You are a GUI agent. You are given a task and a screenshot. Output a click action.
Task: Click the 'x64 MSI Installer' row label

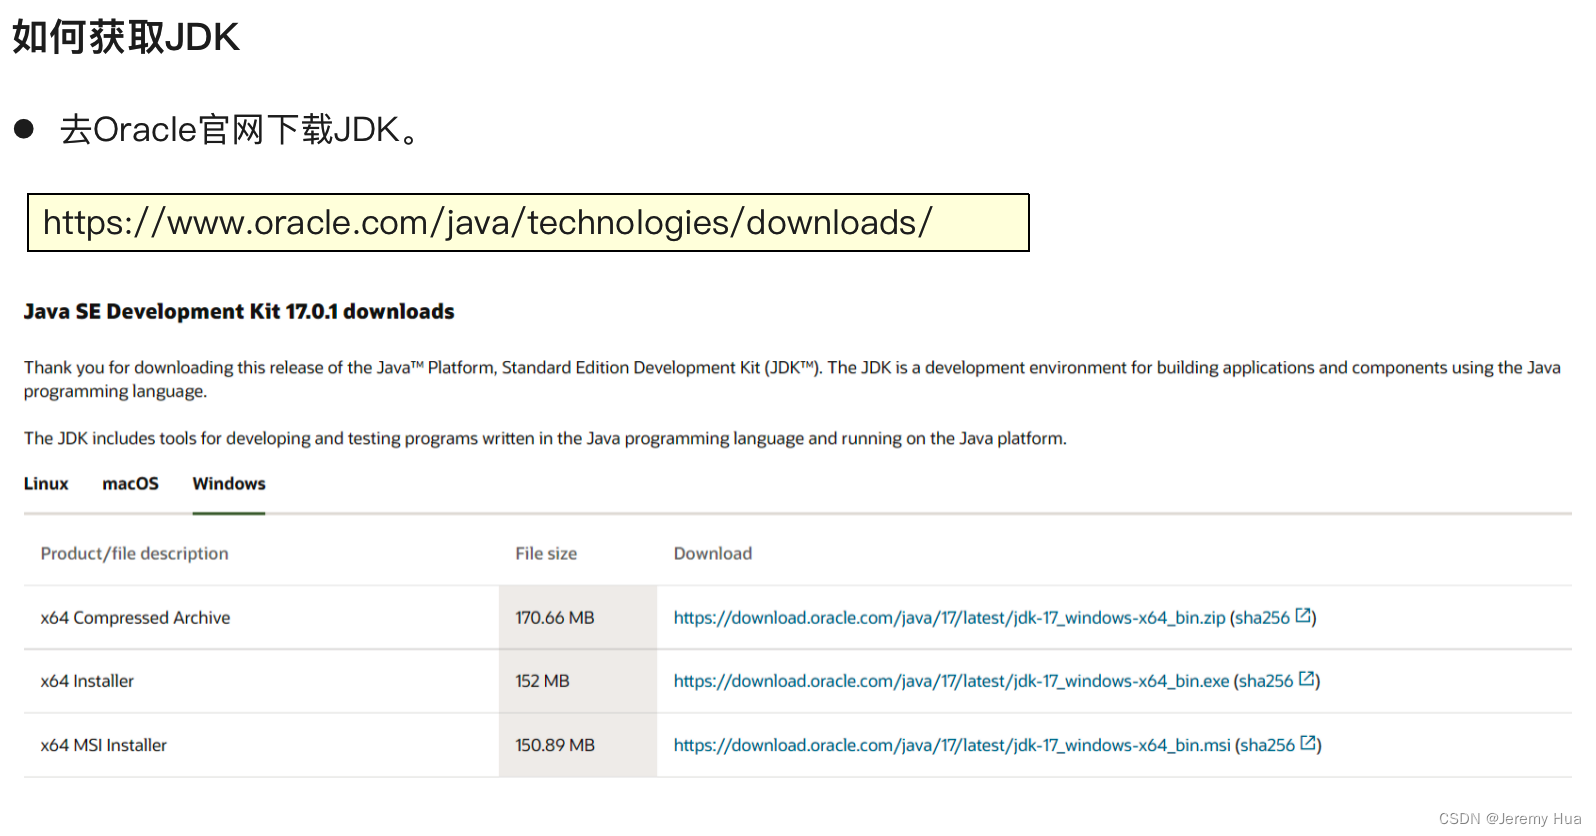click(103, 745)
